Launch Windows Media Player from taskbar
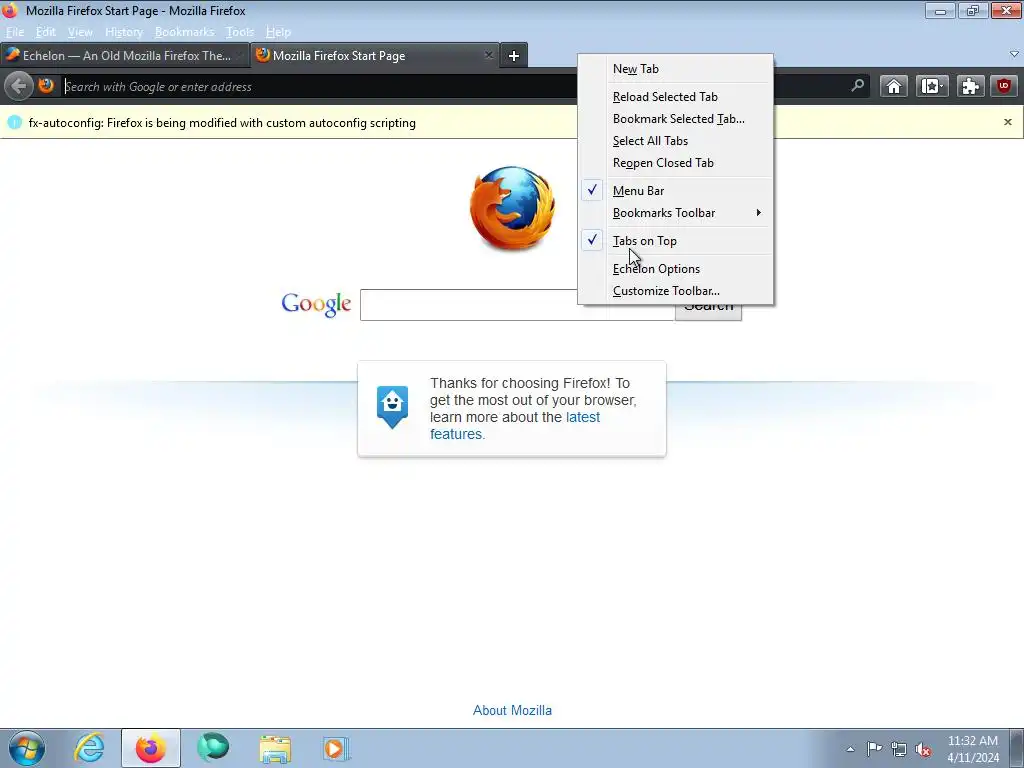This screenshot has height=768, width=1024. tap(336, 748)
